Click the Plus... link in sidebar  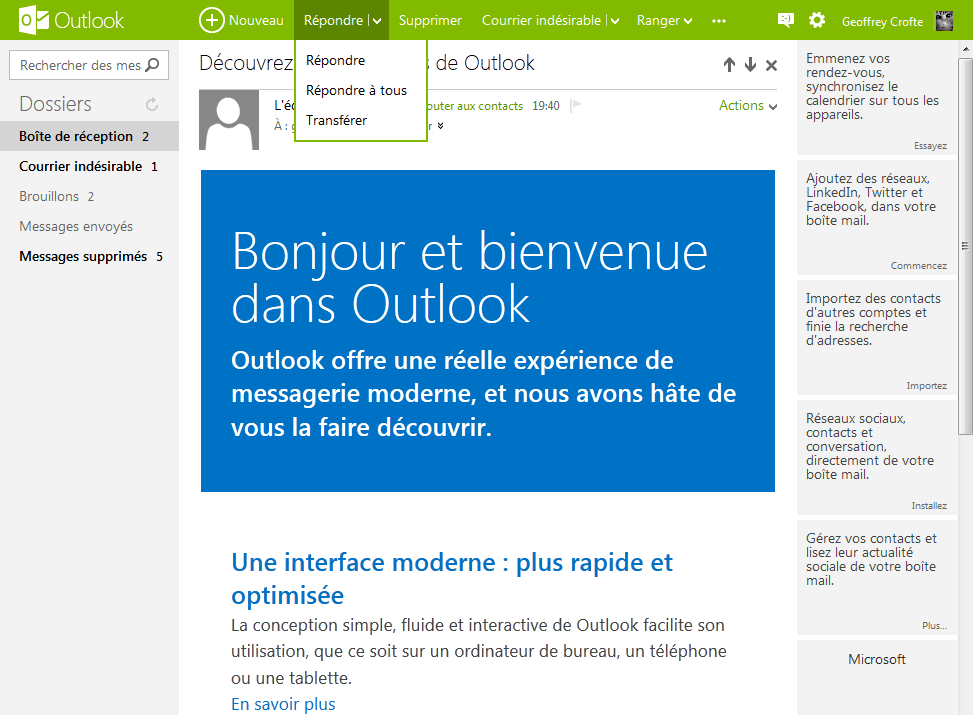click(934, 626)
